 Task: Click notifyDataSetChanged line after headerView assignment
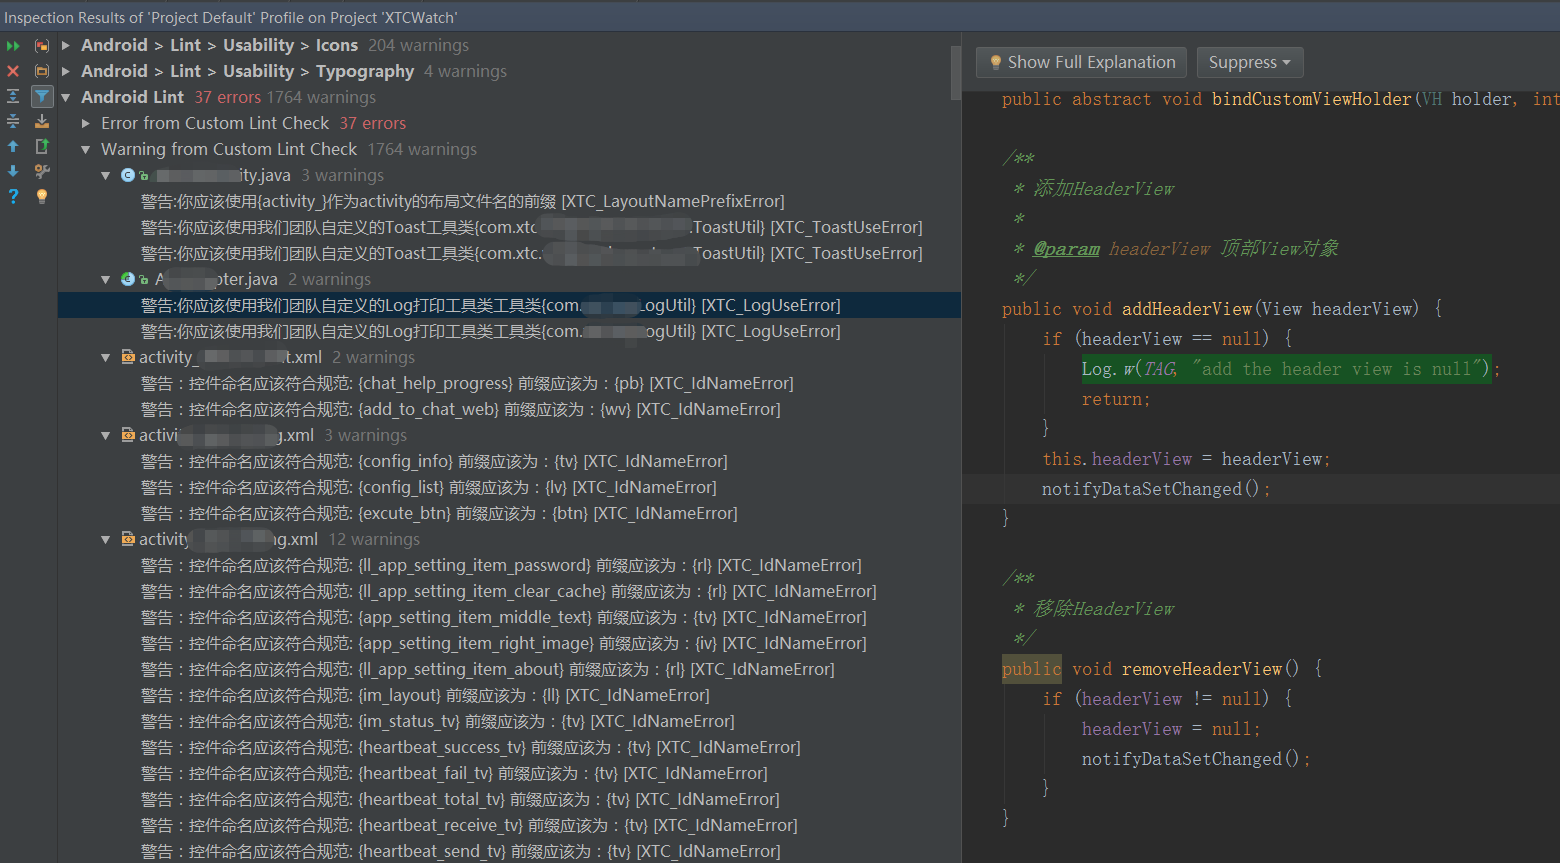[x=1156, y=489]
